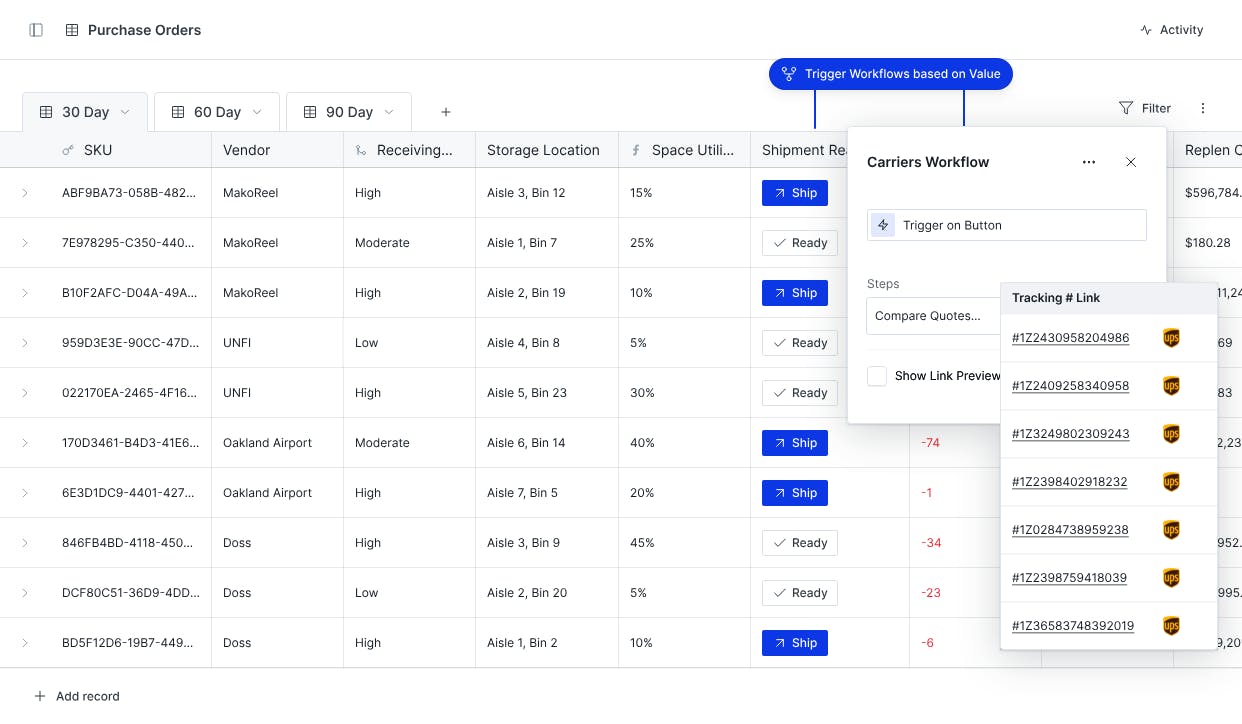Click Ready button for Aisle 1, Bin 7

pos(799,243)
